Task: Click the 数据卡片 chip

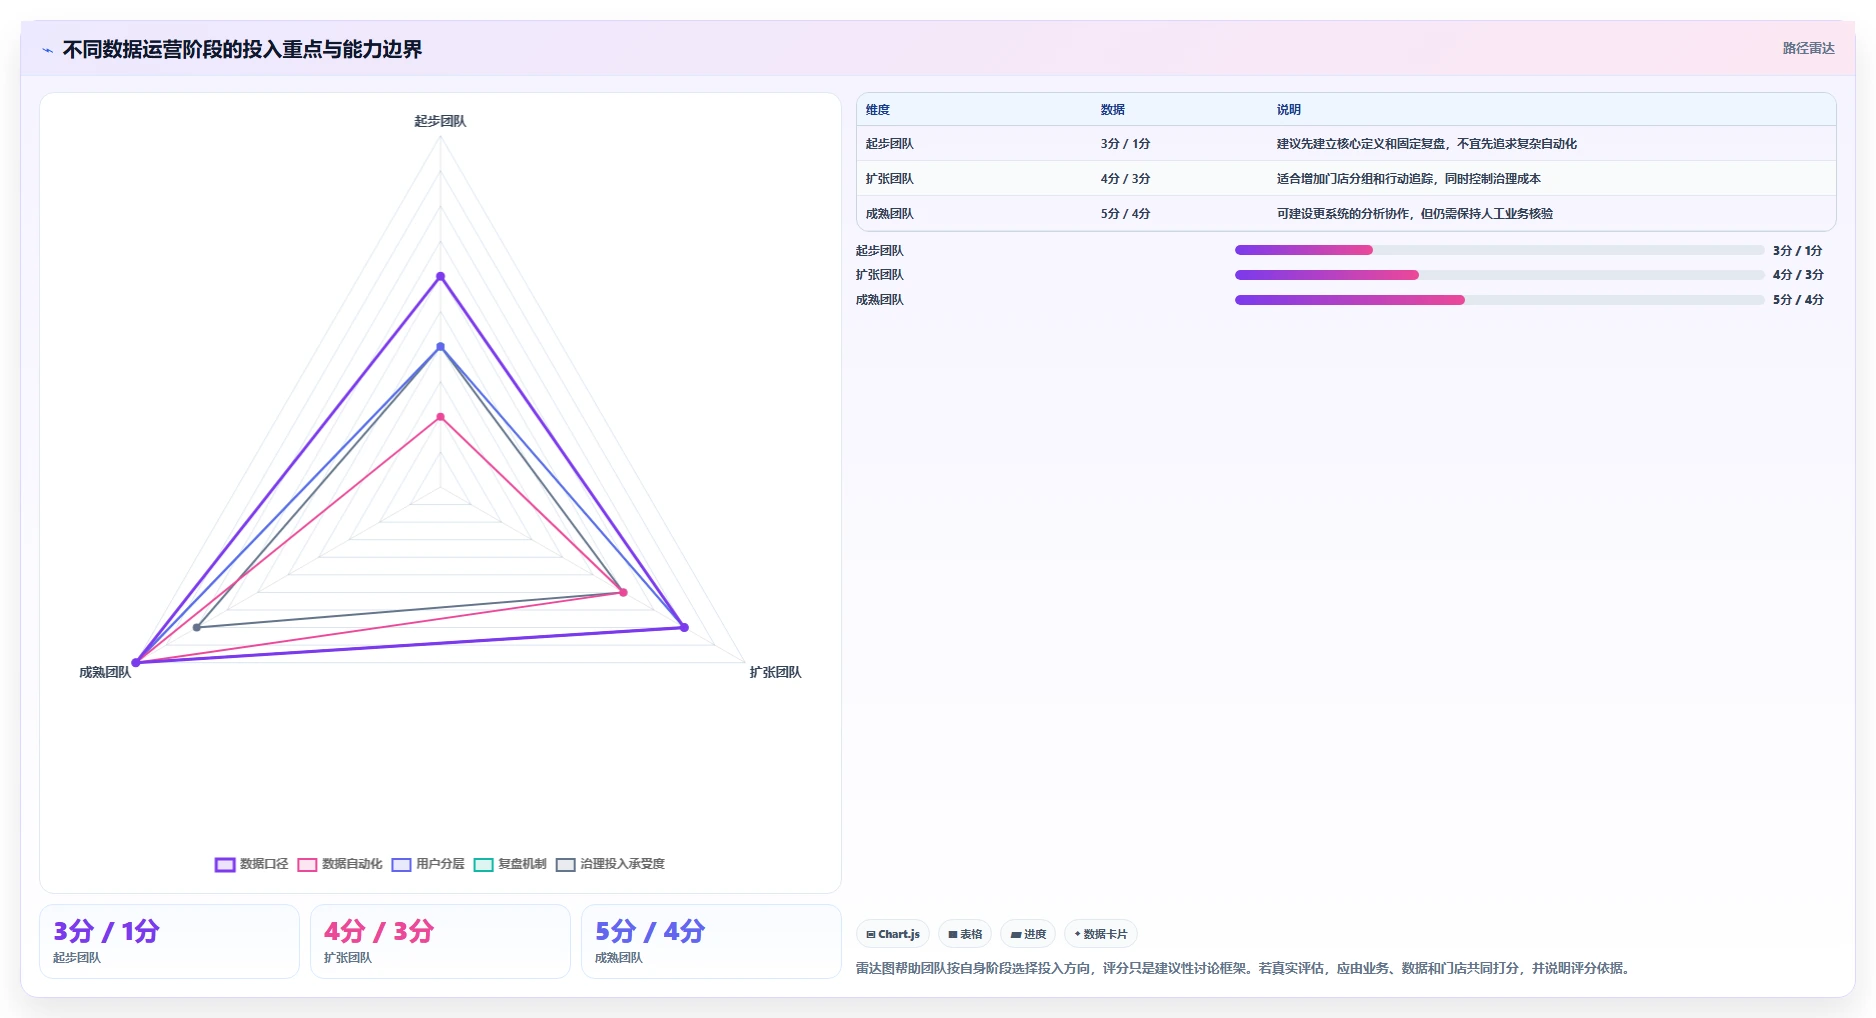Action: click(x=1101, y=934)
